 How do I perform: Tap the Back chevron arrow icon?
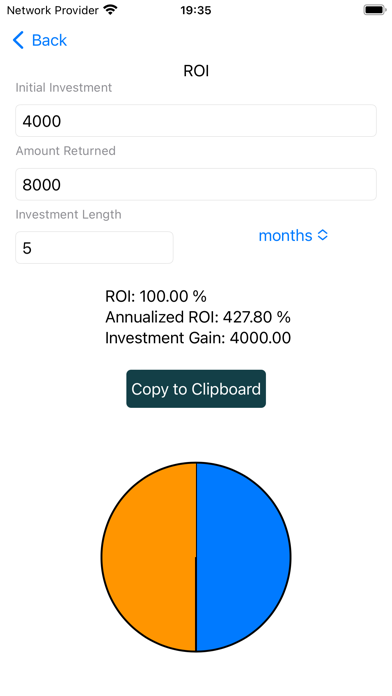(18, 40)
